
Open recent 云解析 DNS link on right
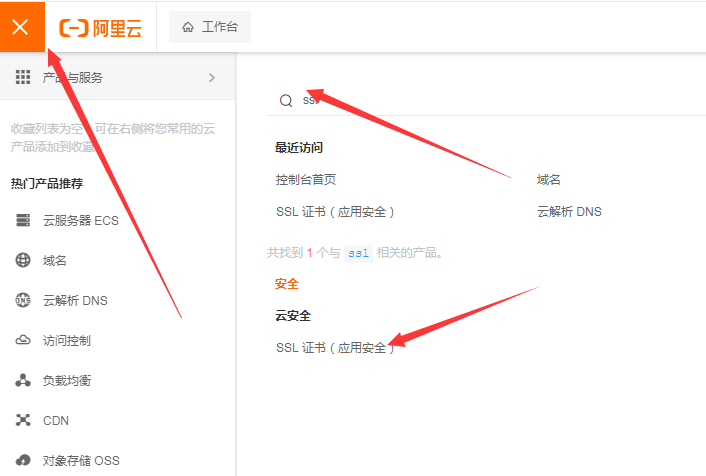pos(568,211)
